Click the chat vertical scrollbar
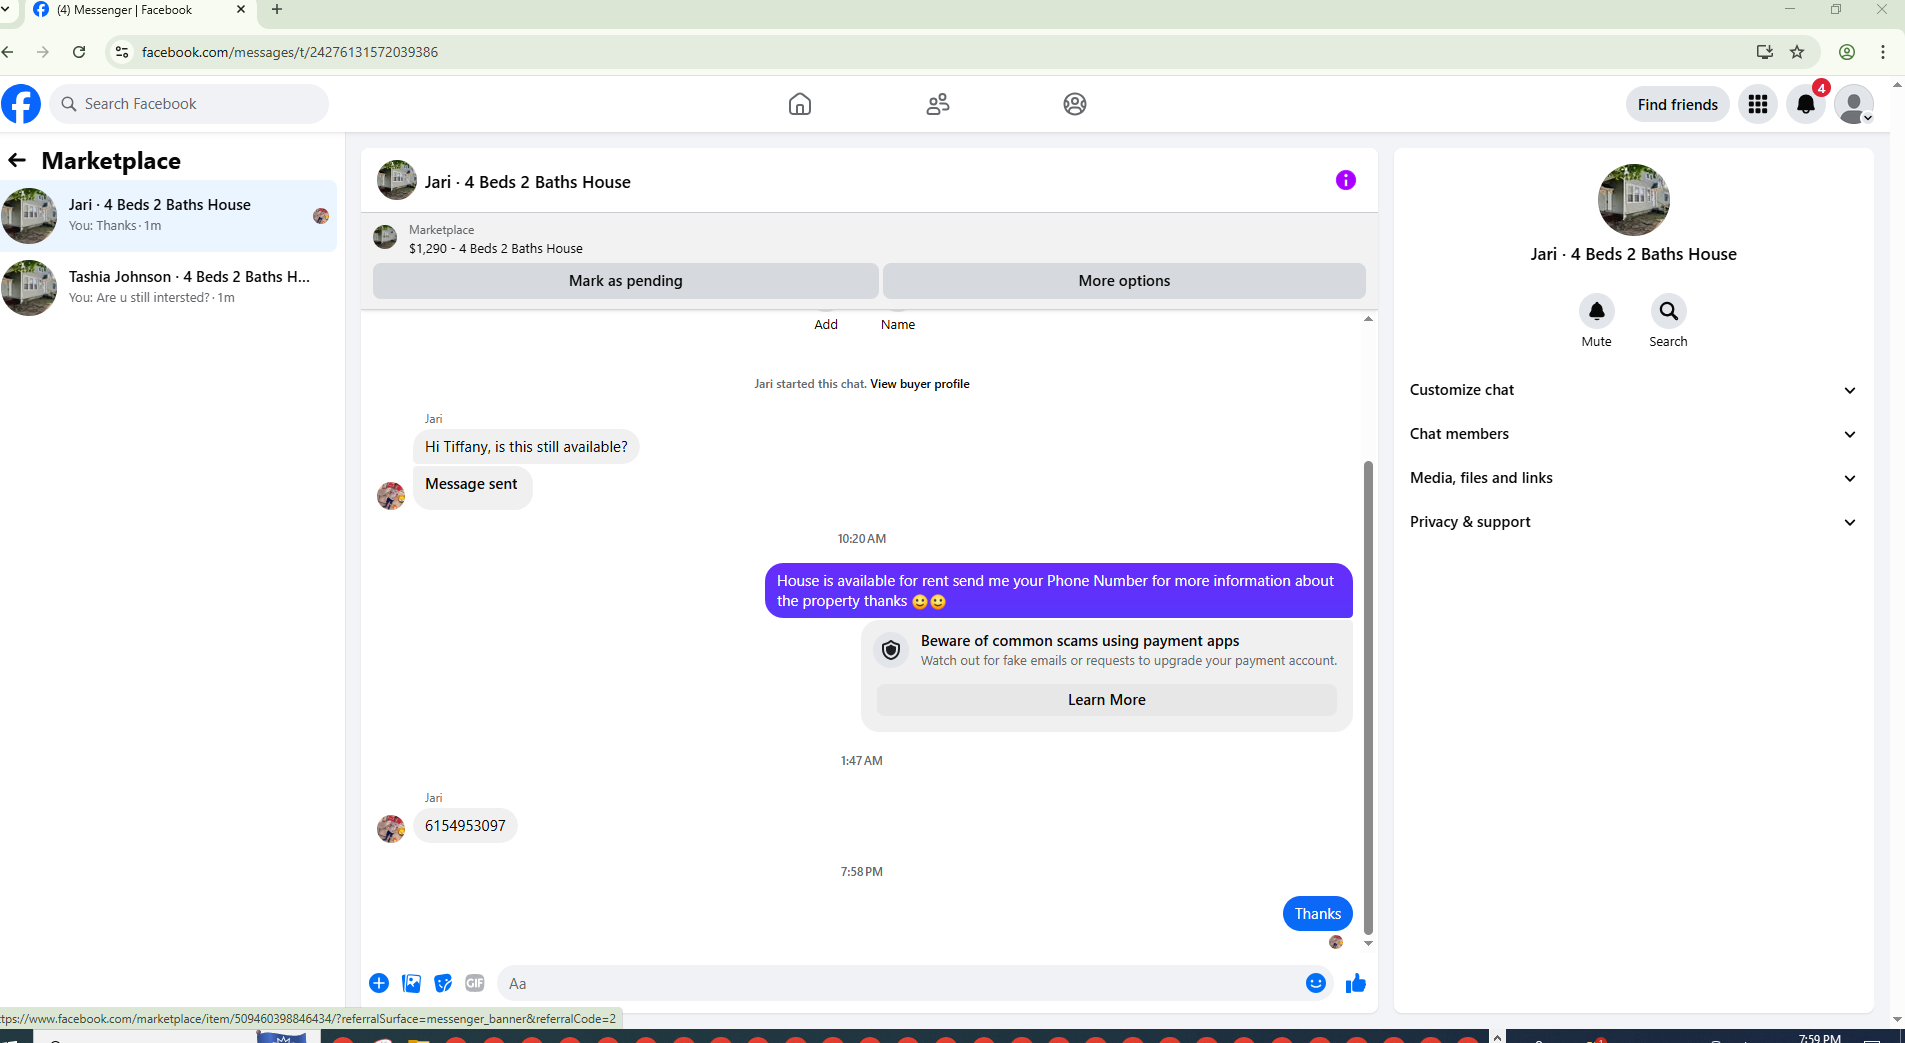This screenshot has height=1043, width=1905. click(x=1368, y=697)
